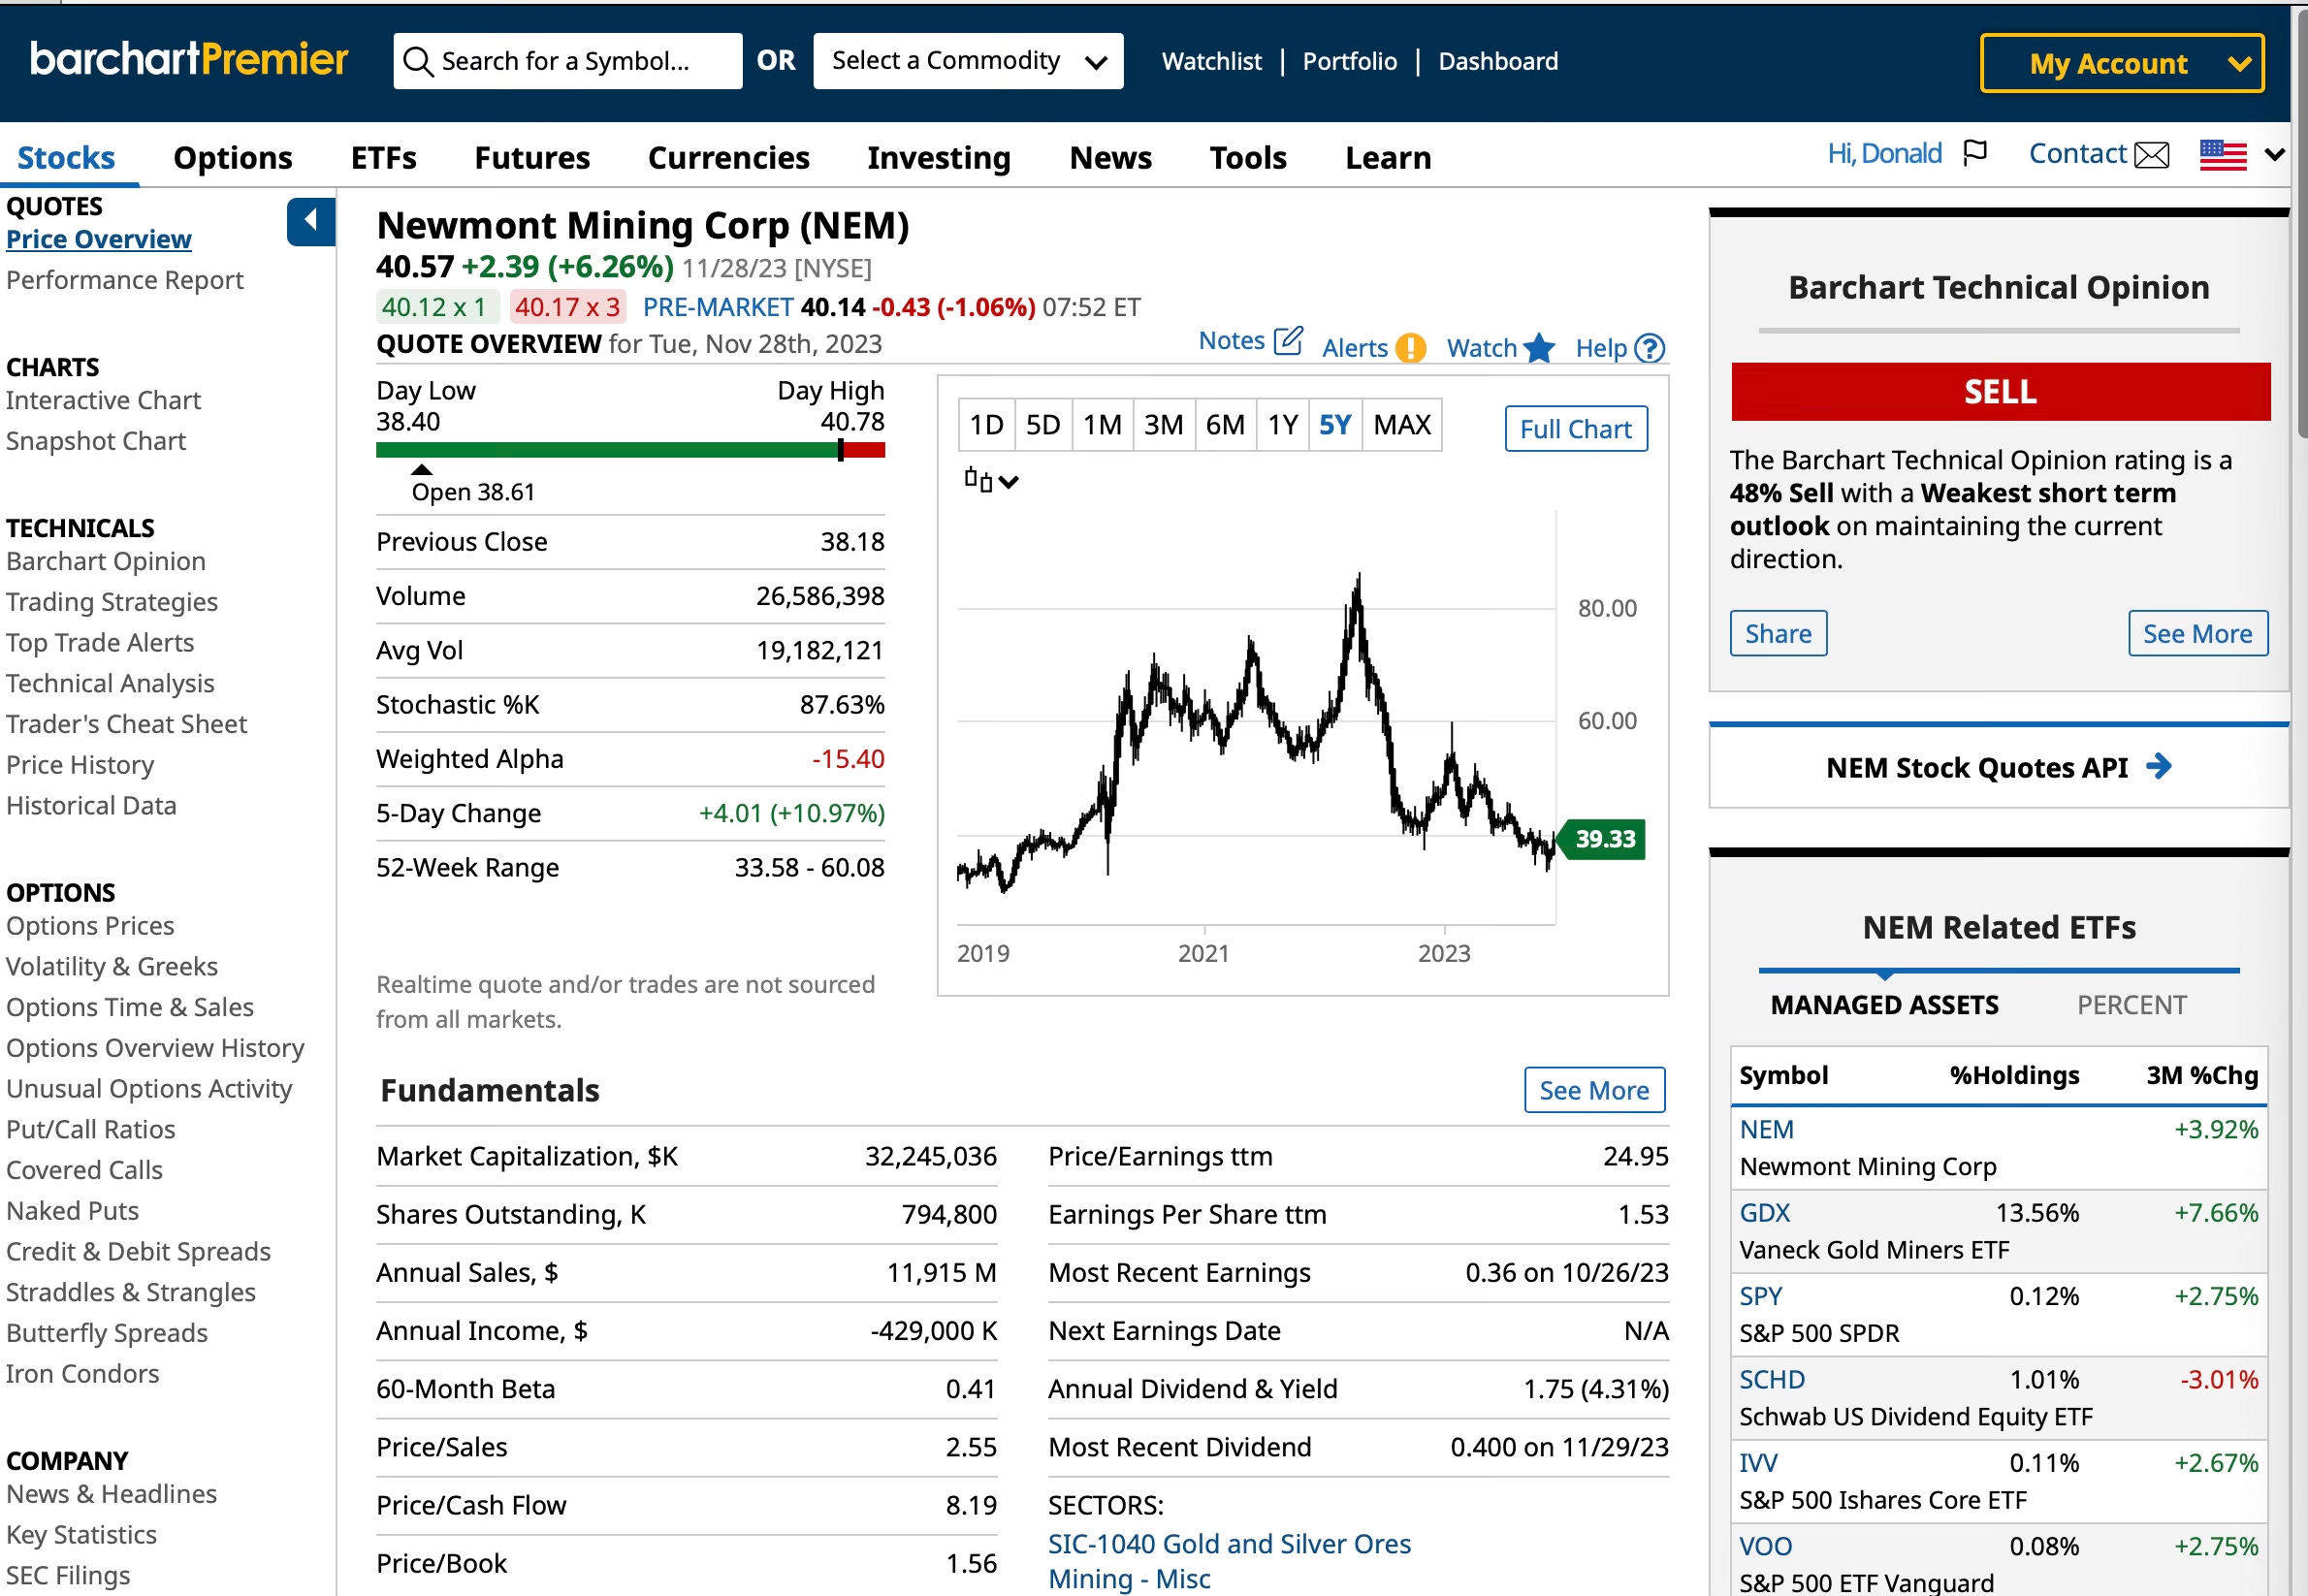Open the Select a Commodity dropdown

point(968,61)
